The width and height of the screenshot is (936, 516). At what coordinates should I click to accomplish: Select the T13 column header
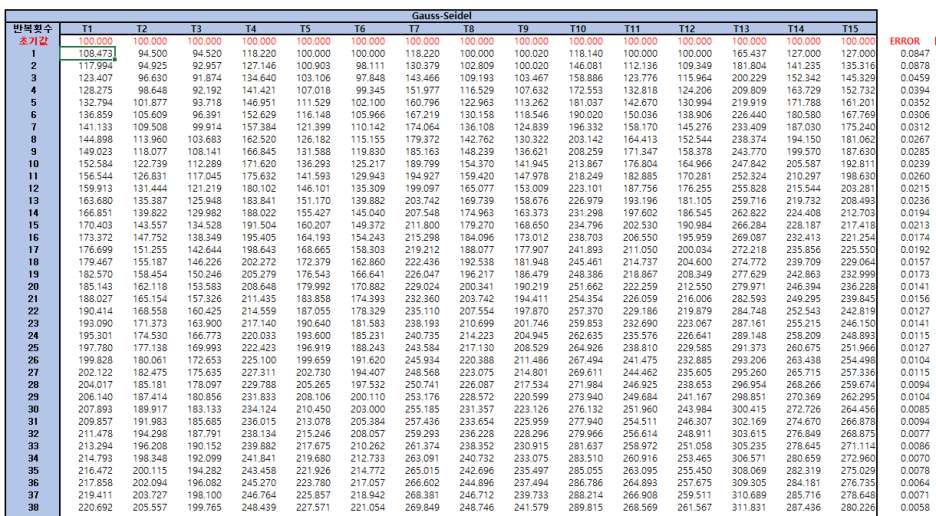click(x=741, y=29)
